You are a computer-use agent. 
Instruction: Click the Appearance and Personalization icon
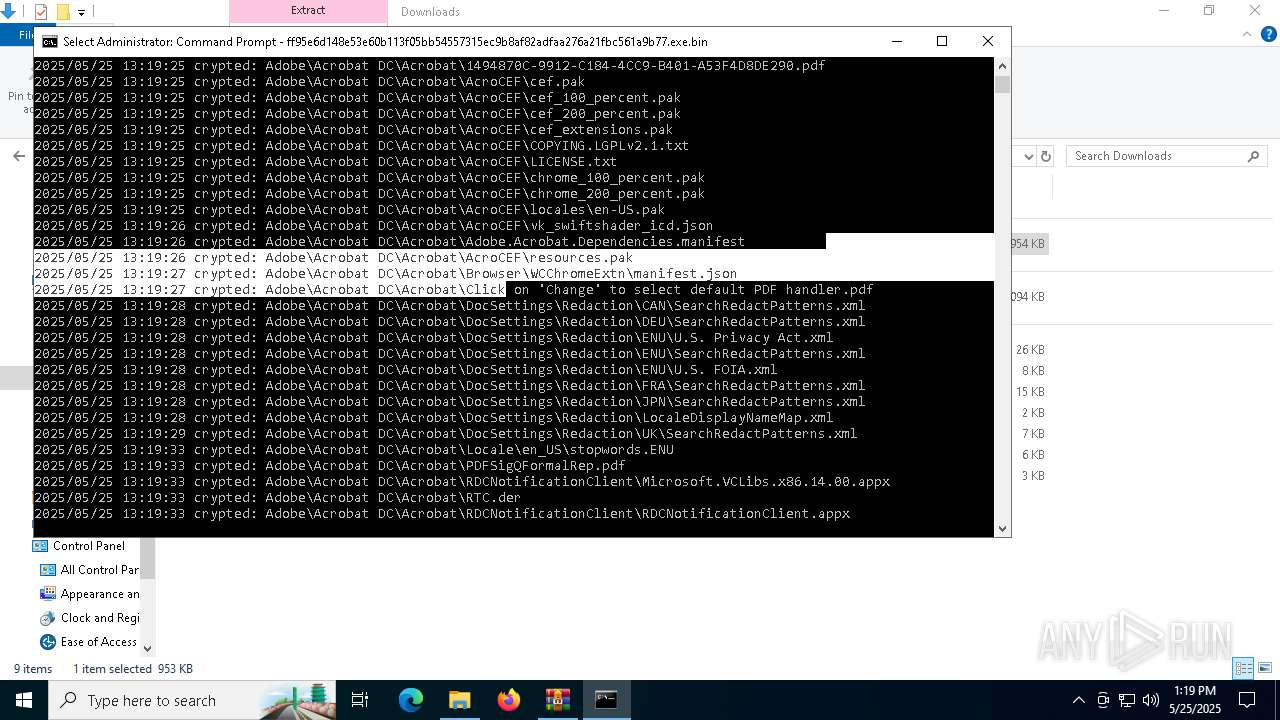[48, 594]
